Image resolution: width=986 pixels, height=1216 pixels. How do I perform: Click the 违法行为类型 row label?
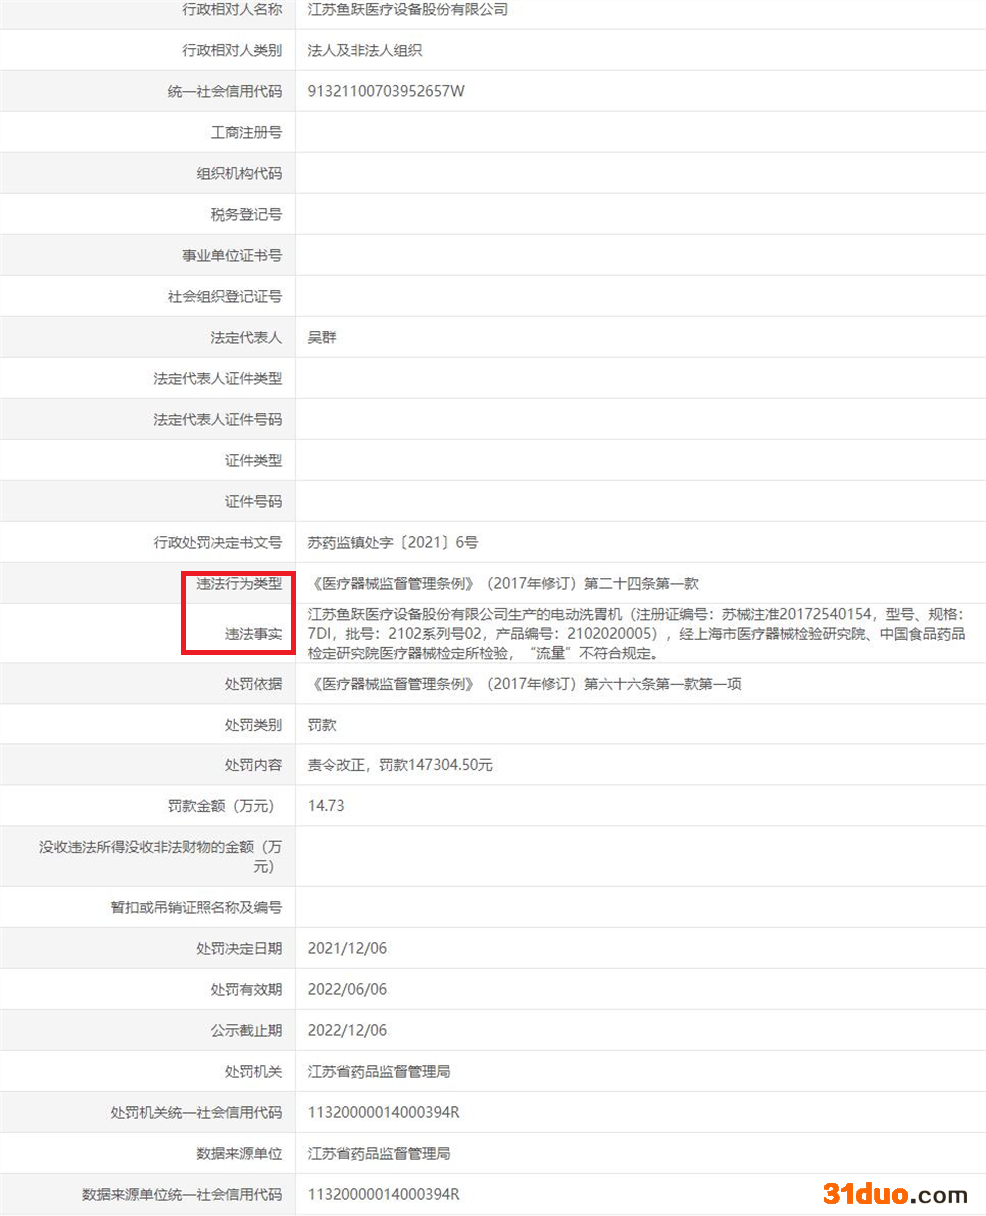tap(239, 584)
